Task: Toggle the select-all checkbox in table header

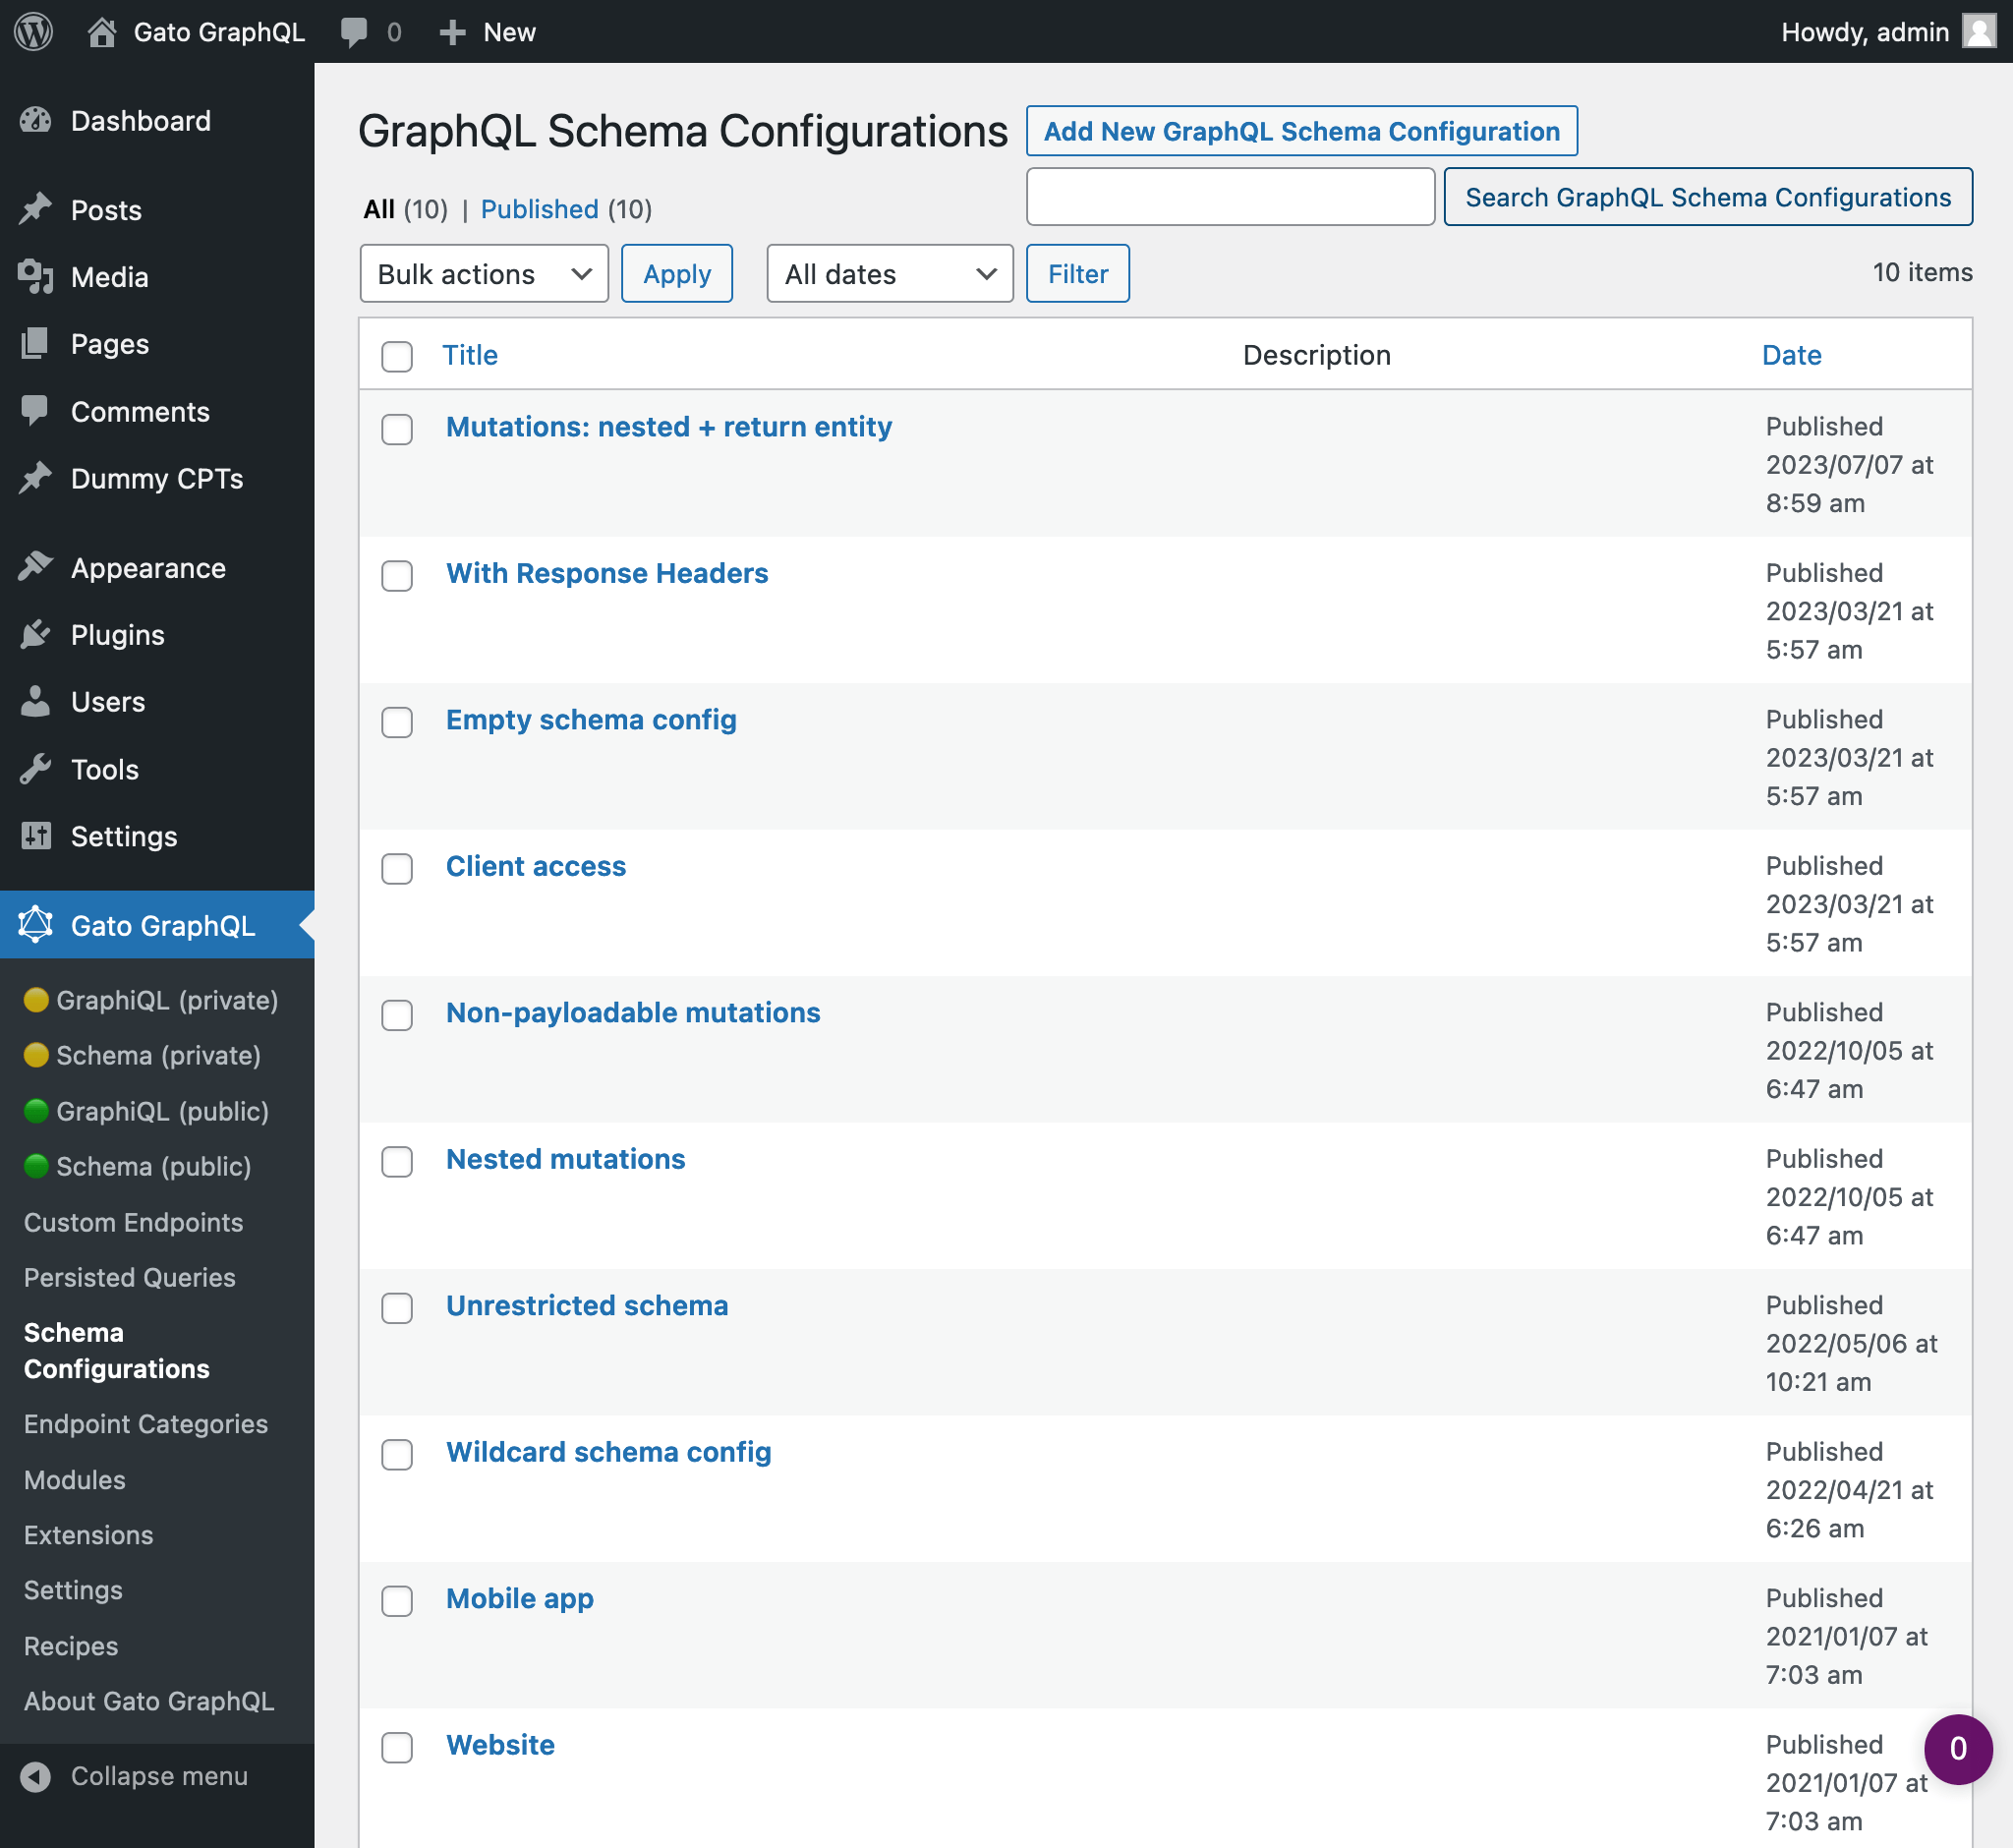Action: click(397, 356)
